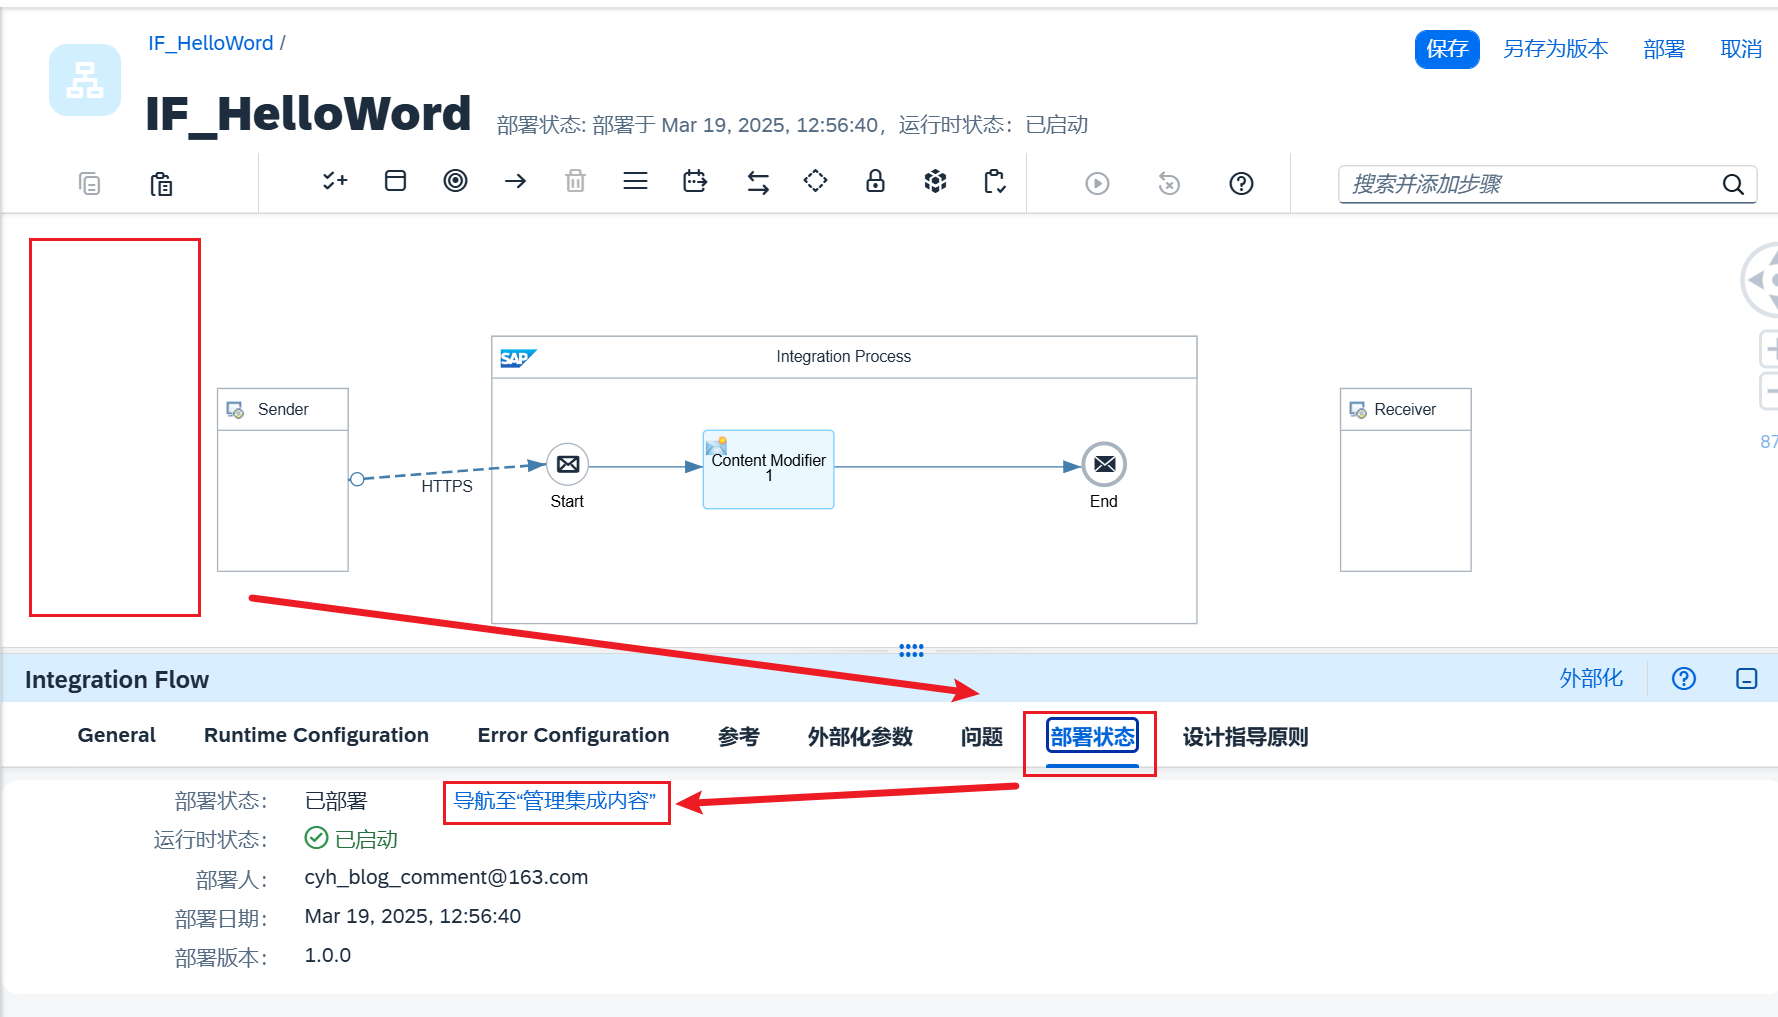Click the message transformers swap-arrows icon
Screen dimensions: 1778x1017
point(758,182)
